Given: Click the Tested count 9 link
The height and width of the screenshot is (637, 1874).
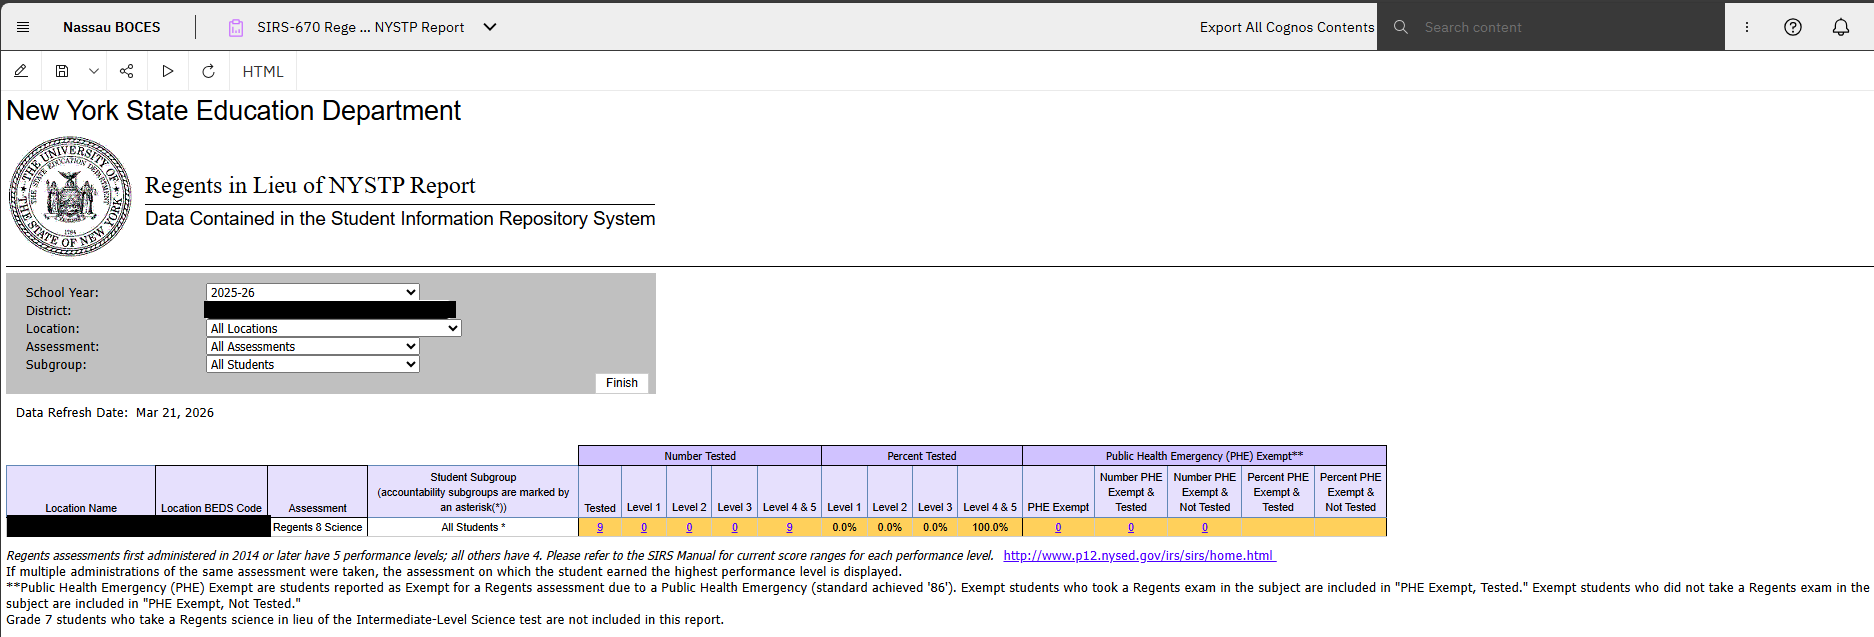Looking at the screenshot, I should [x=600, y=528].
